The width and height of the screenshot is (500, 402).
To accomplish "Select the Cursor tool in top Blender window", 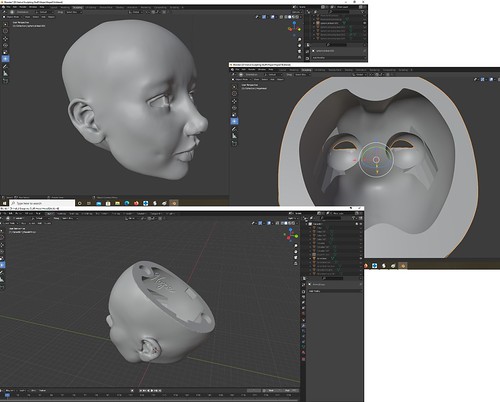I will click(x=5, y=31).
